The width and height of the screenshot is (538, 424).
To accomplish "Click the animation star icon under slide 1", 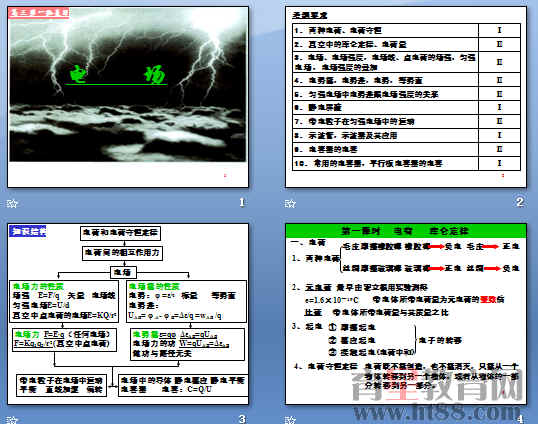I will click(12, 204).
